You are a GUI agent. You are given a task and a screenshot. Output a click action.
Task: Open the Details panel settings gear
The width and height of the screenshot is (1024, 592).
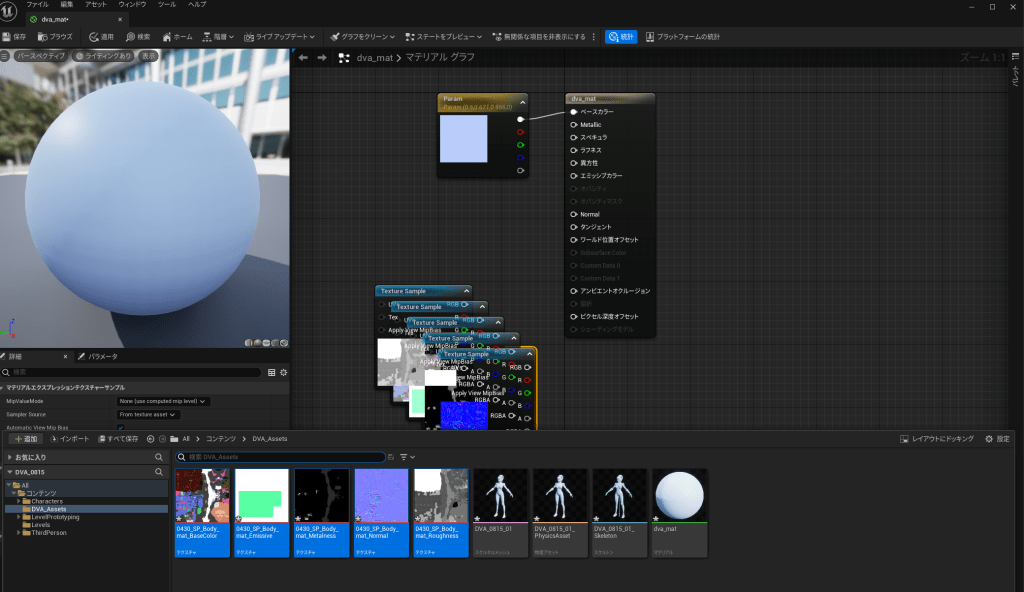pos(283,372)
